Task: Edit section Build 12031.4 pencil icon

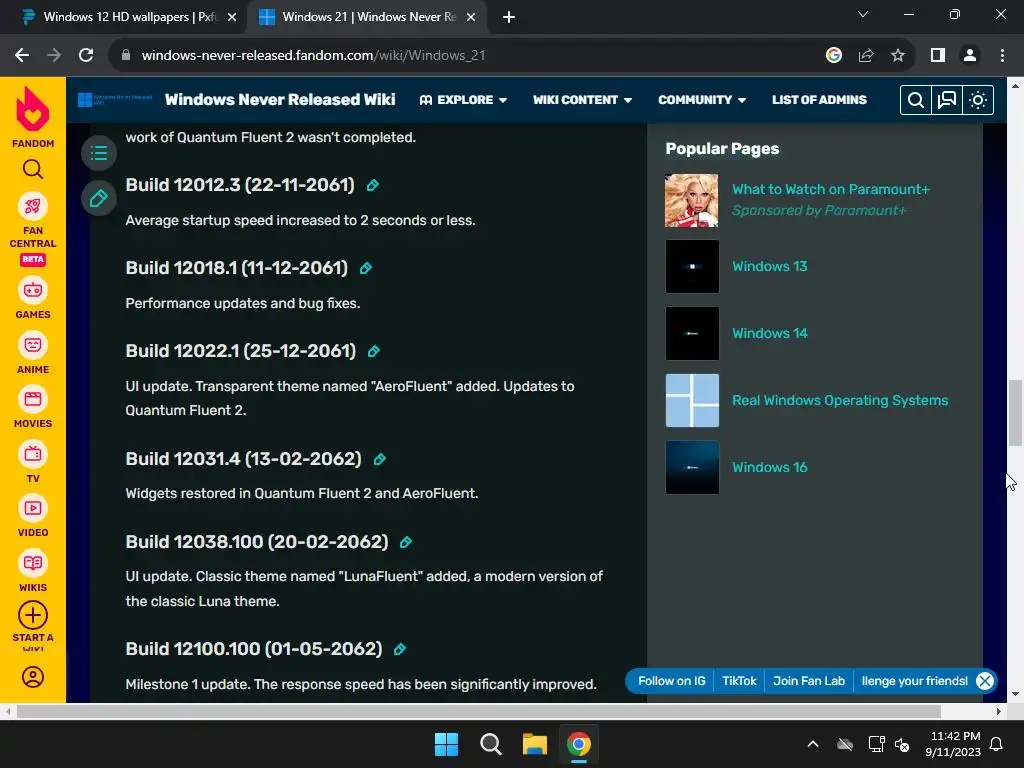Action: tap(379, 460)
